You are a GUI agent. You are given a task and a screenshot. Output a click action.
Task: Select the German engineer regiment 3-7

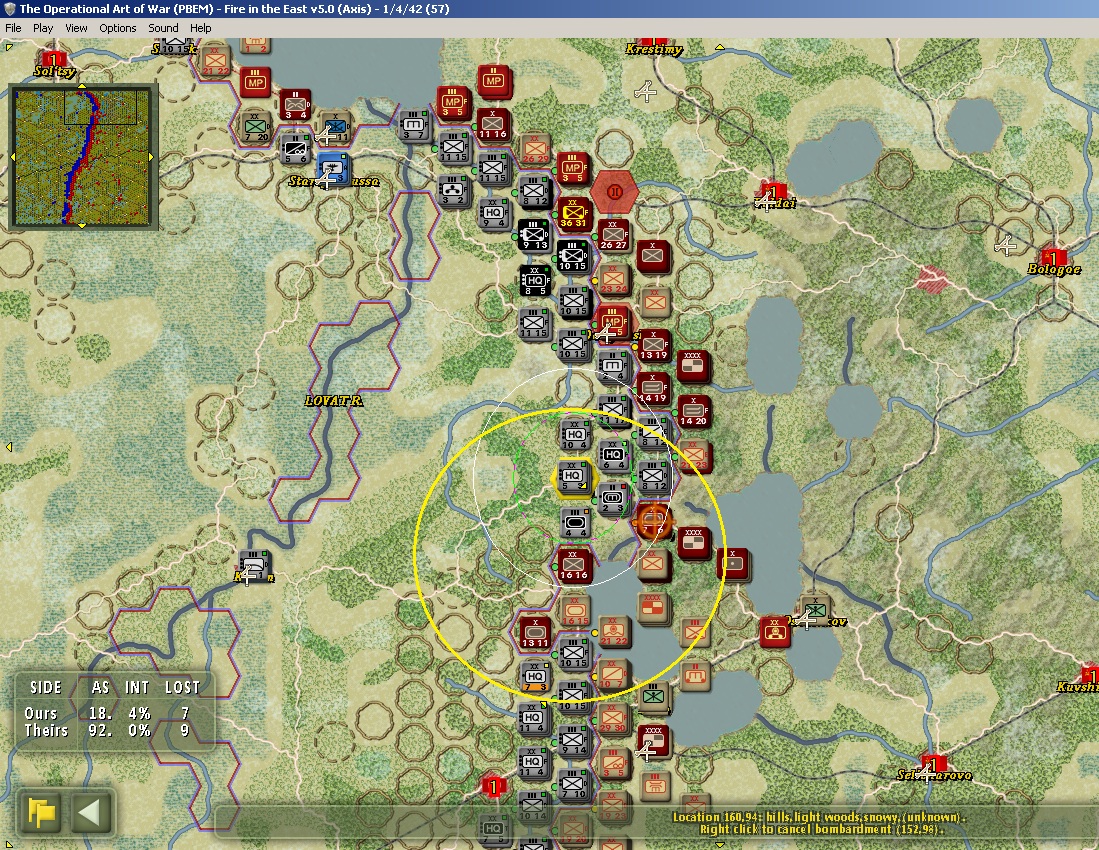tap(413, 125)
